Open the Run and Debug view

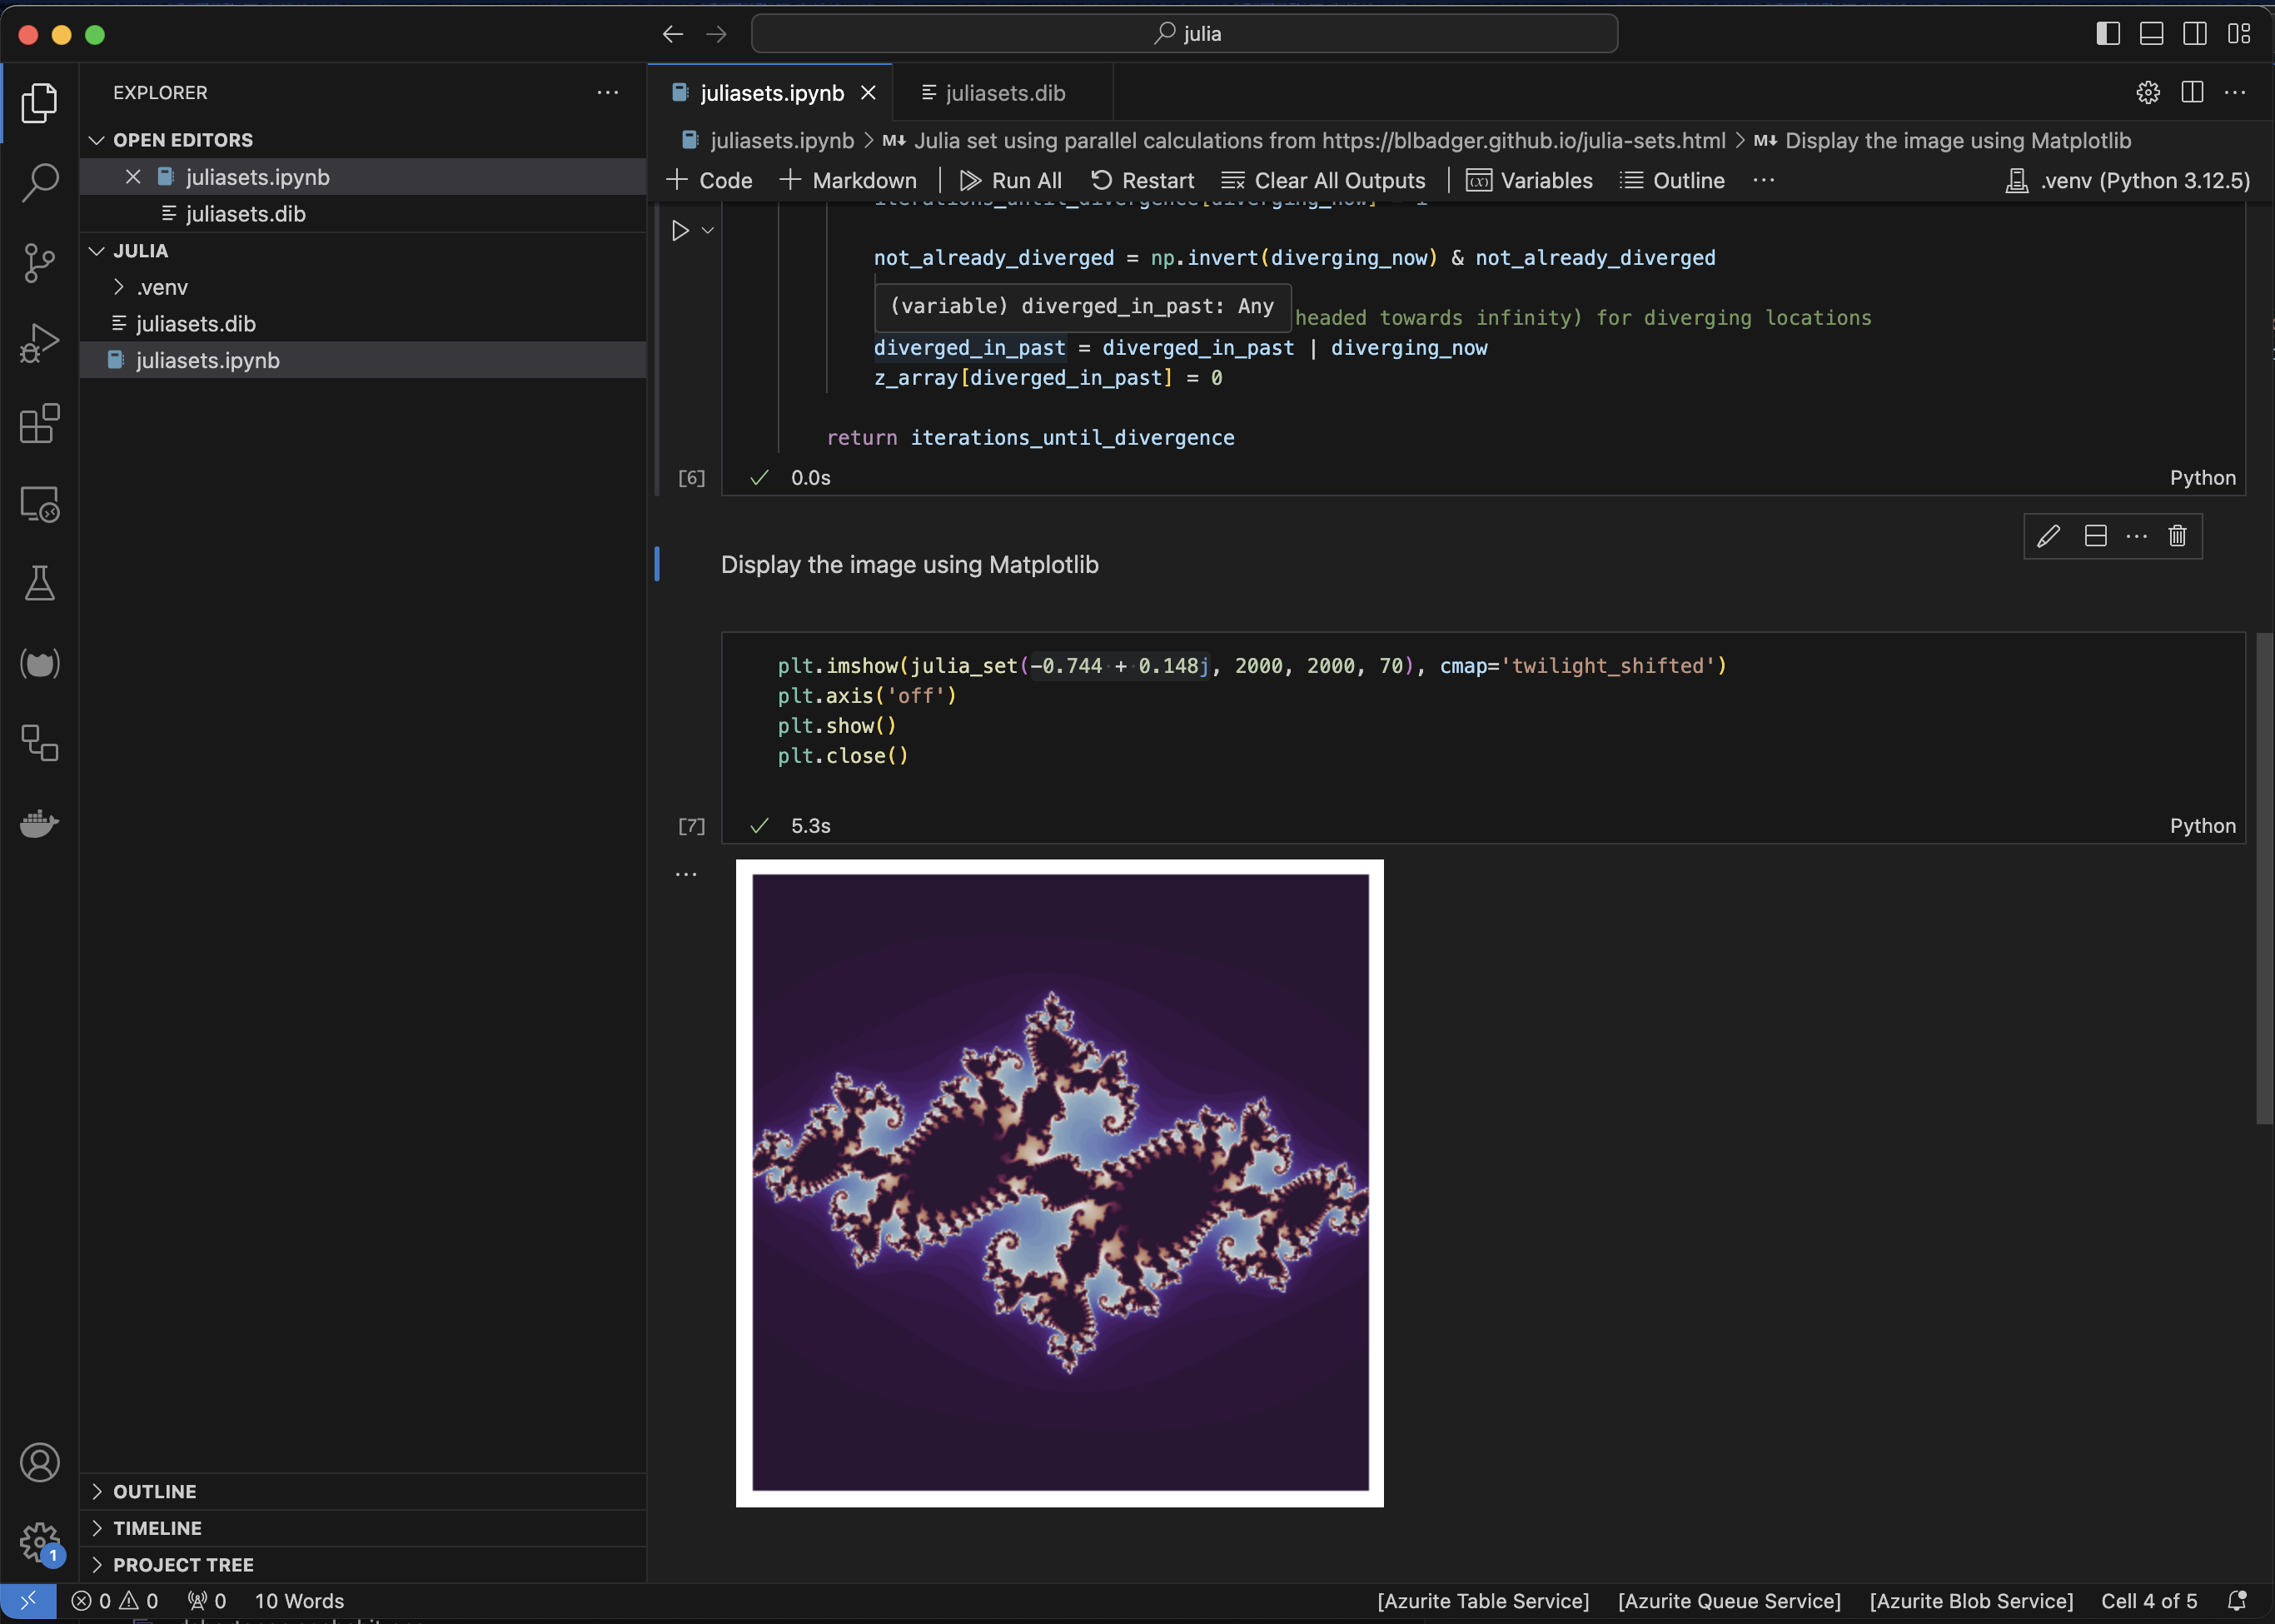coord(40,342)
